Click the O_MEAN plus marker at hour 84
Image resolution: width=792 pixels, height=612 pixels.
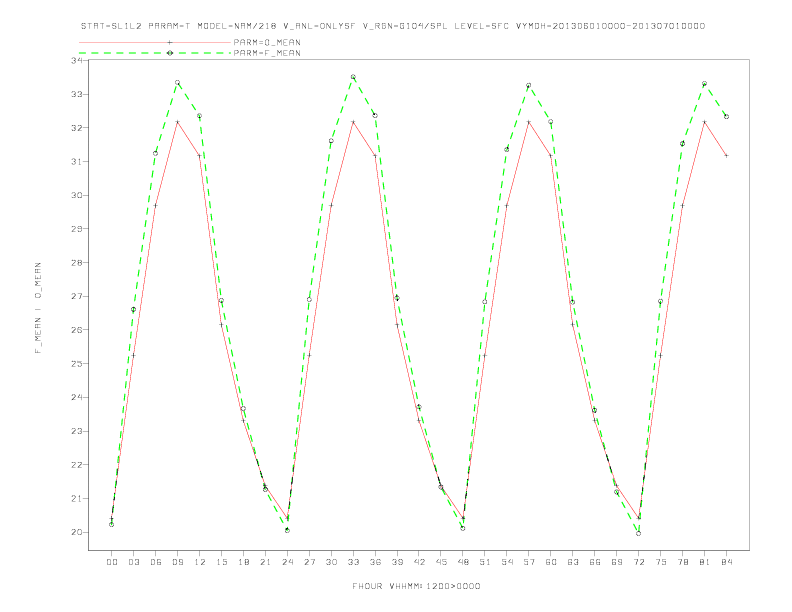coord(726,156)
